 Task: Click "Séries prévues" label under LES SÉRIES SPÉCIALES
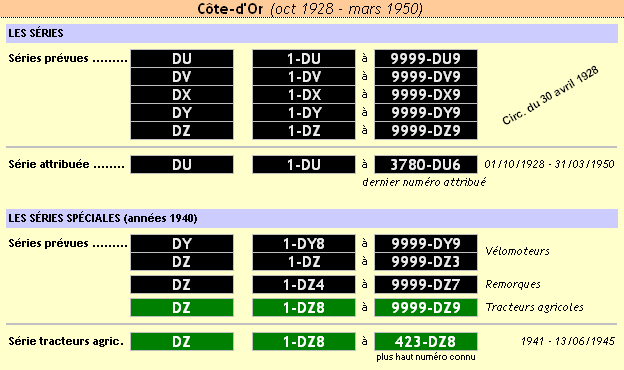pos(68,243)
